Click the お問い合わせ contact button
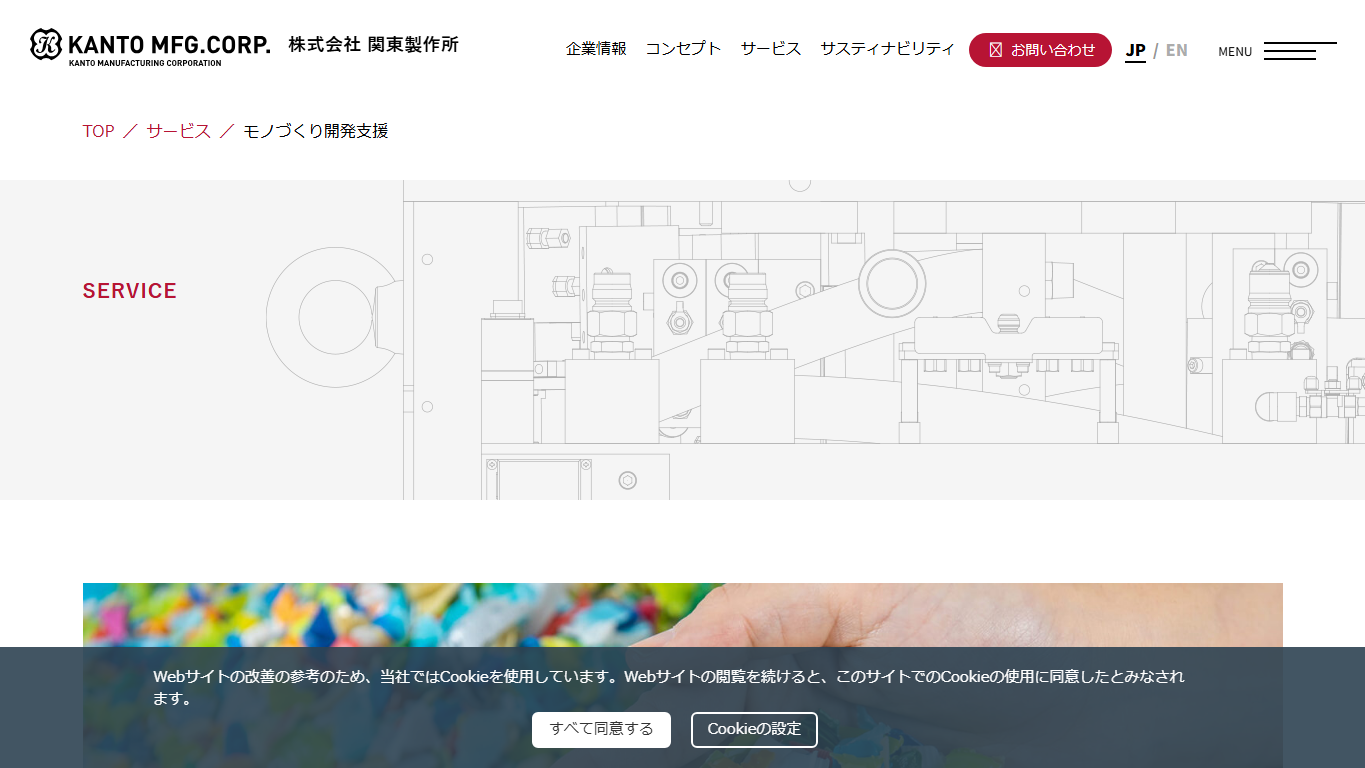The width and height of the screenshot is (1365, 768). (1040, 50)
